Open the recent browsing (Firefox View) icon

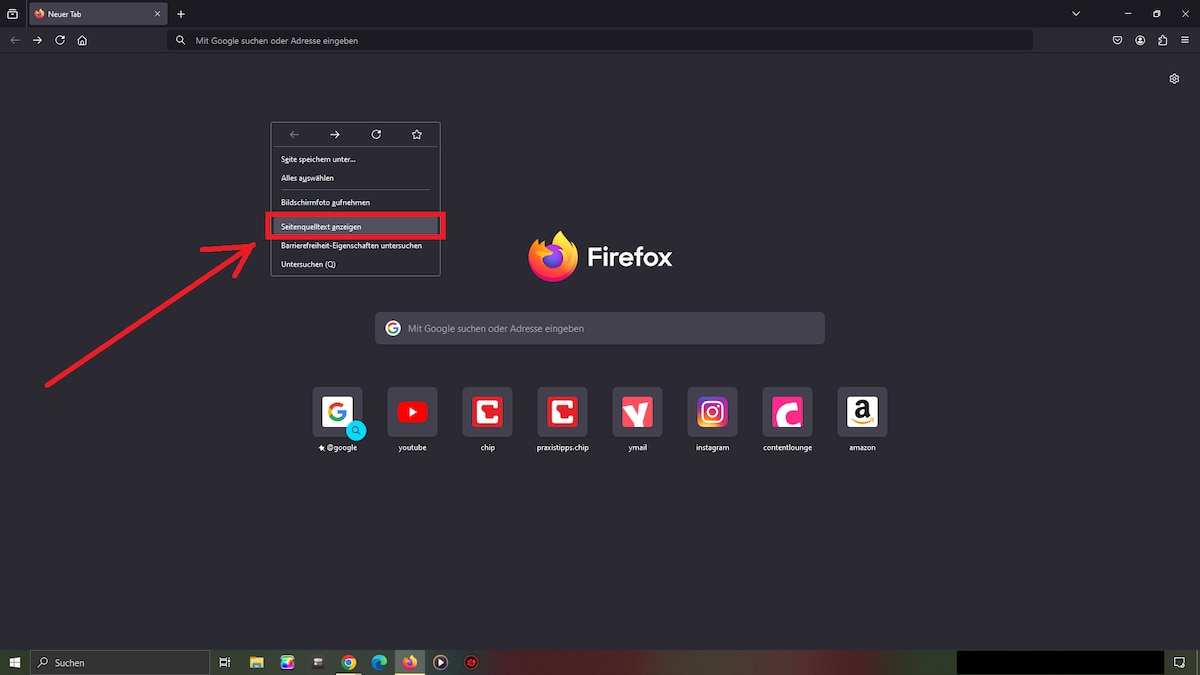click(13, 14)
